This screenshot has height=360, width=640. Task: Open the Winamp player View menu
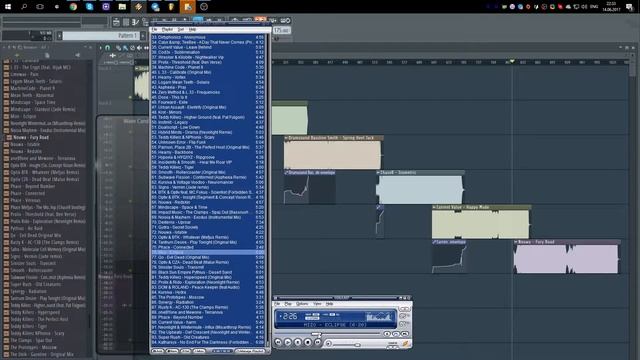pos(317,304)
